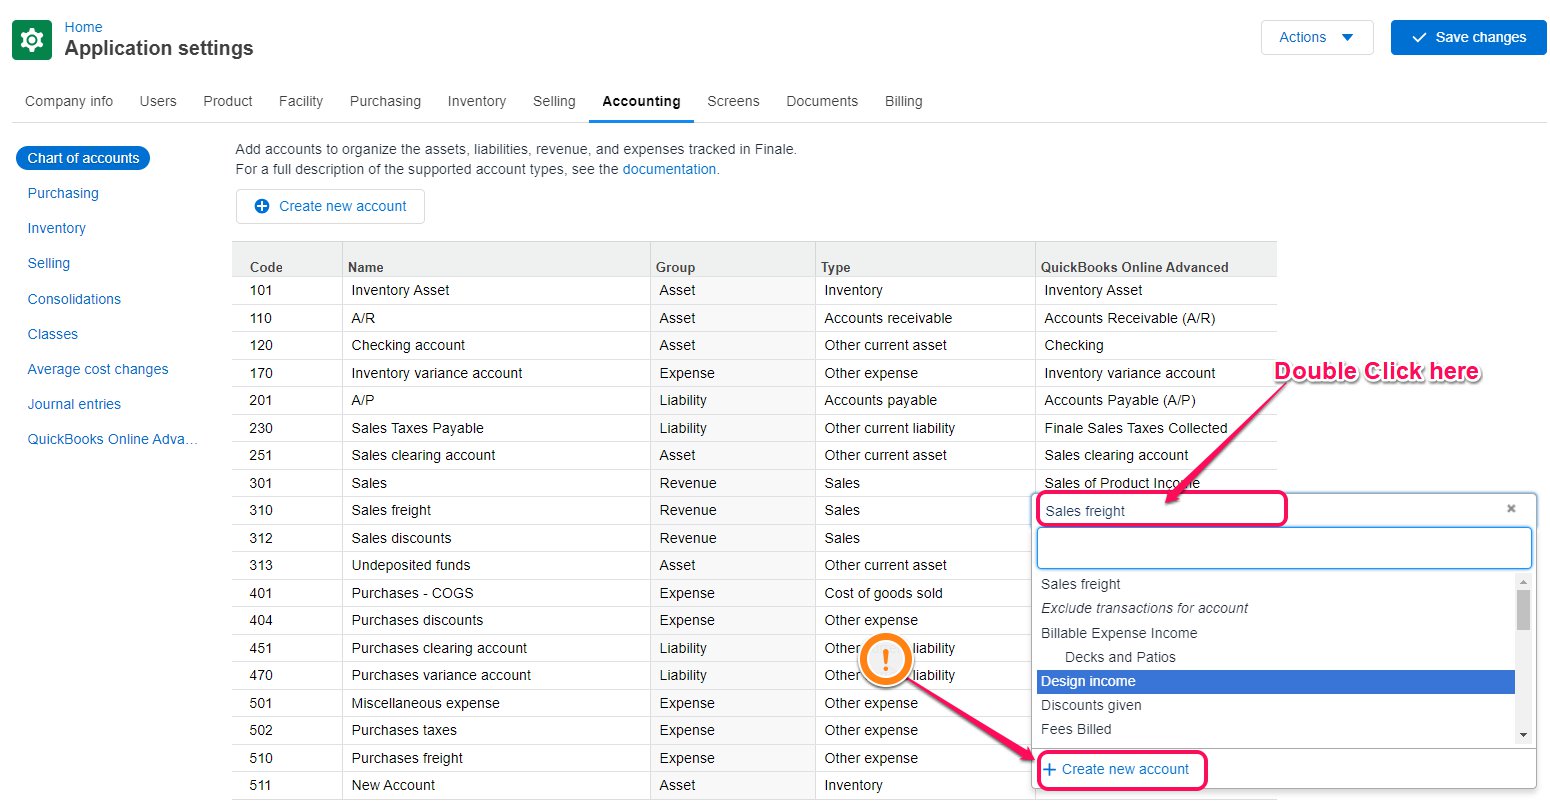Click the Cost of goods sold type cell
Image resolution: width=1550 pixels, height=805 pixels.
pos(925,593)
